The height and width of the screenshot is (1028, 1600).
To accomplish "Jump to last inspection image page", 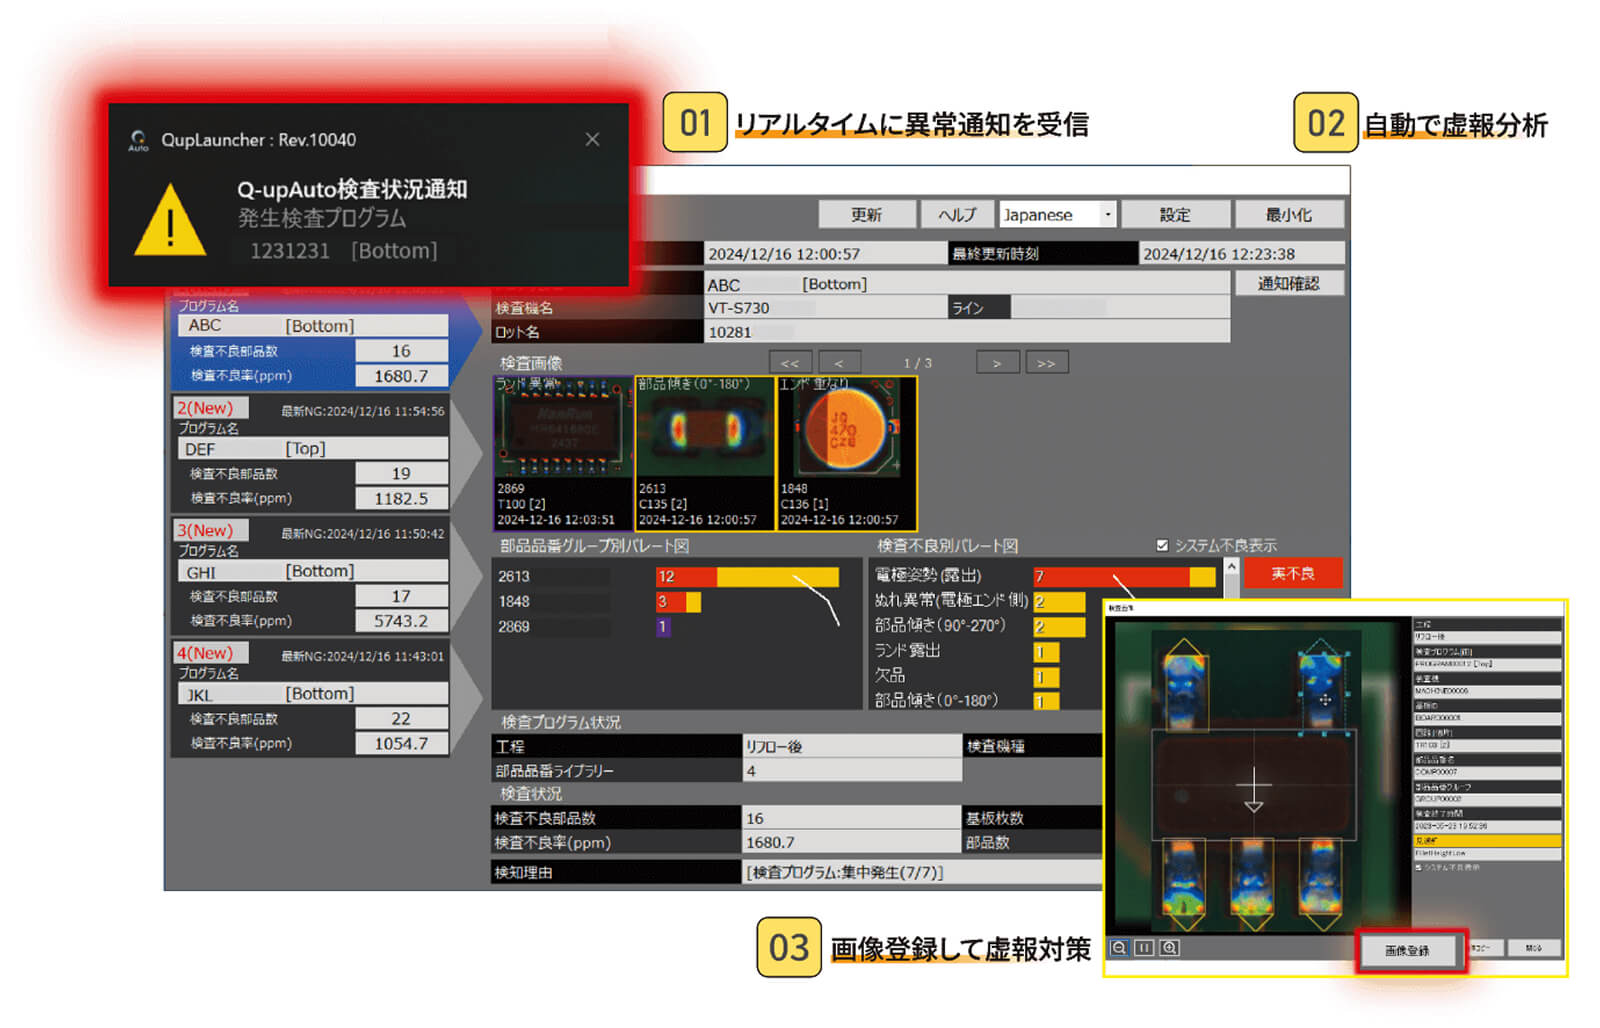I will [1046, 363].
